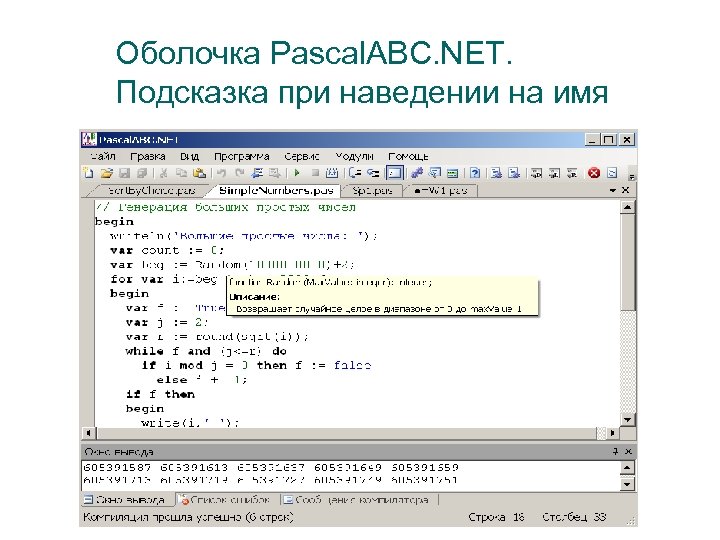720x540 pixels.
Task: Click the Step Over debug icon
Action: coord(354,173)
